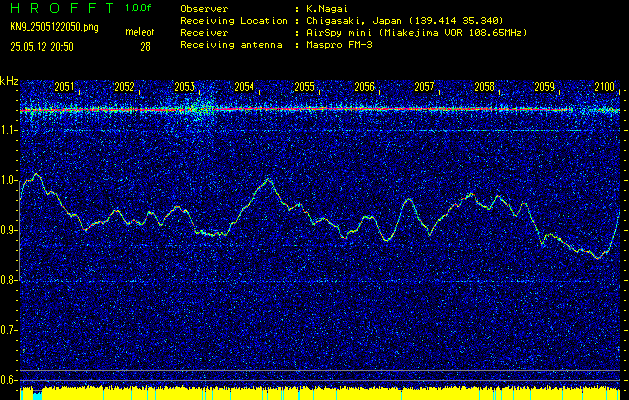Click the 2056 time marker
This screenshot has width=629, height=400.
pos(365,87)
